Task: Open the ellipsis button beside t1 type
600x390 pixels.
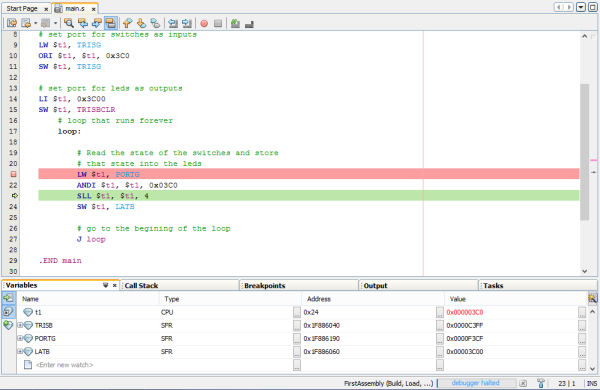Action: point(297,312)
